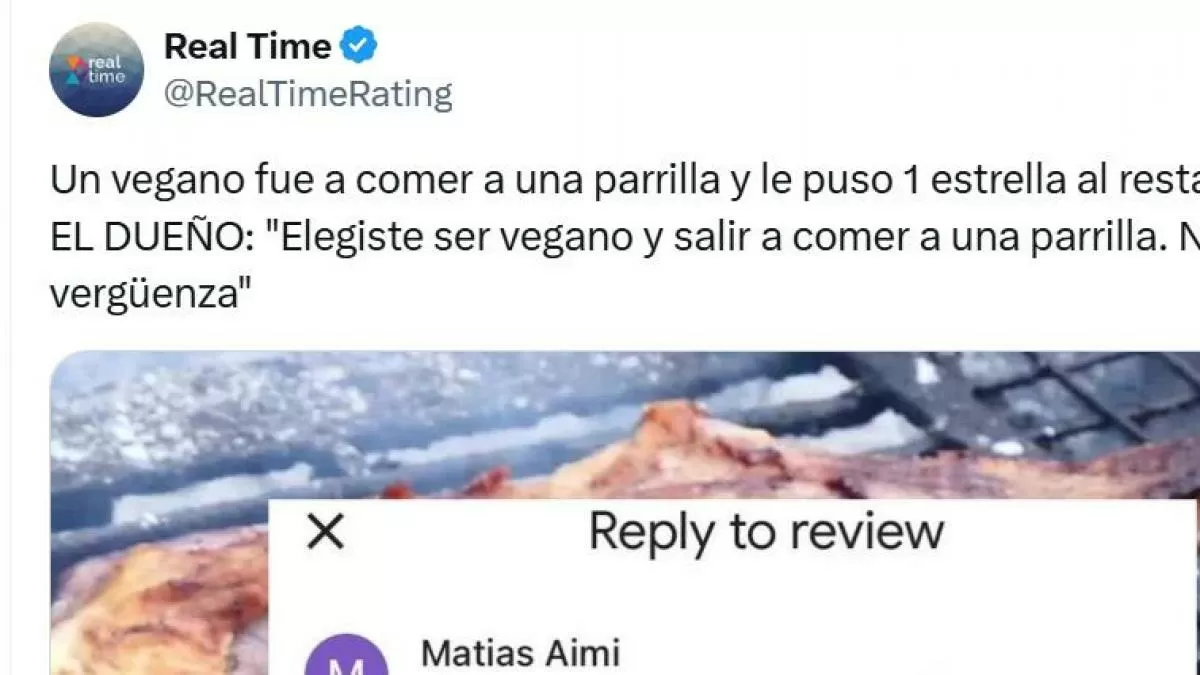1200x675 pixels.
Task: Open the Real Time profile avatar
Action: (96, 69)
